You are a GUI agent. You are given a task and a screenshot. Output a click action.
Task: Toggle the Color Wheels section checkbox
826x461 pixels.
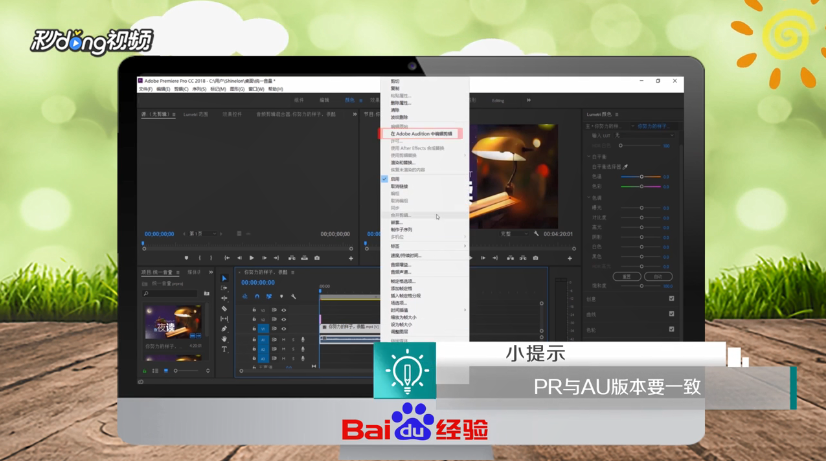coord(672,329)
